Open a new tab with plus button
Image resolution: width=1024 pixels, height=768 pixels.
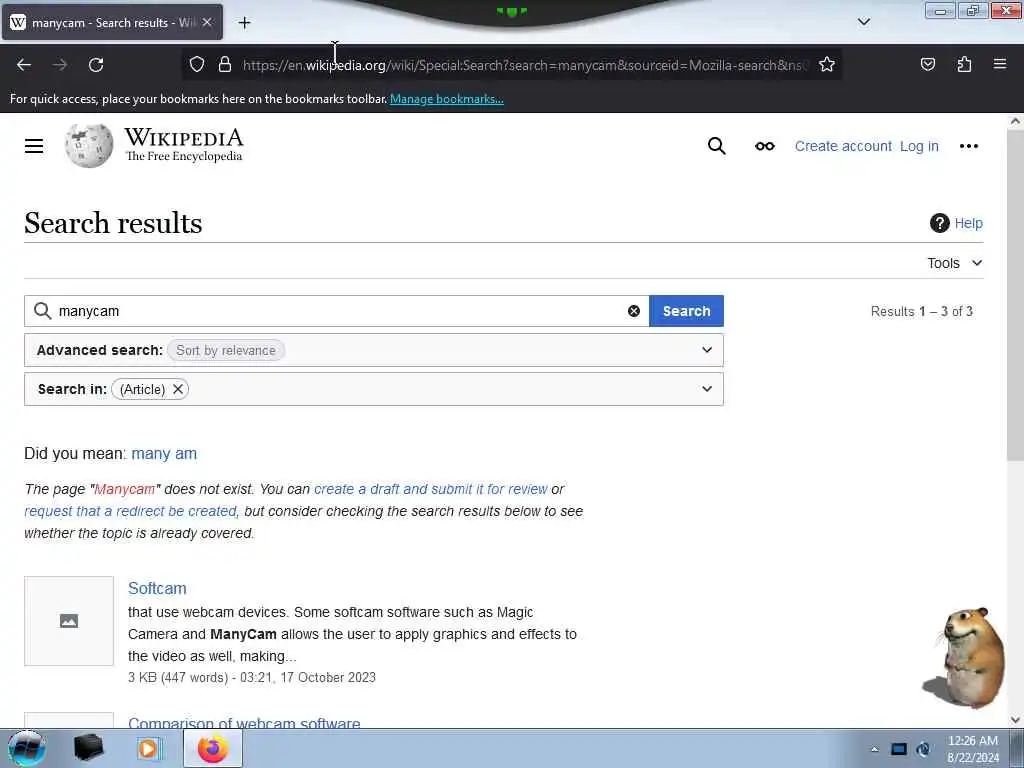point(244,23)
